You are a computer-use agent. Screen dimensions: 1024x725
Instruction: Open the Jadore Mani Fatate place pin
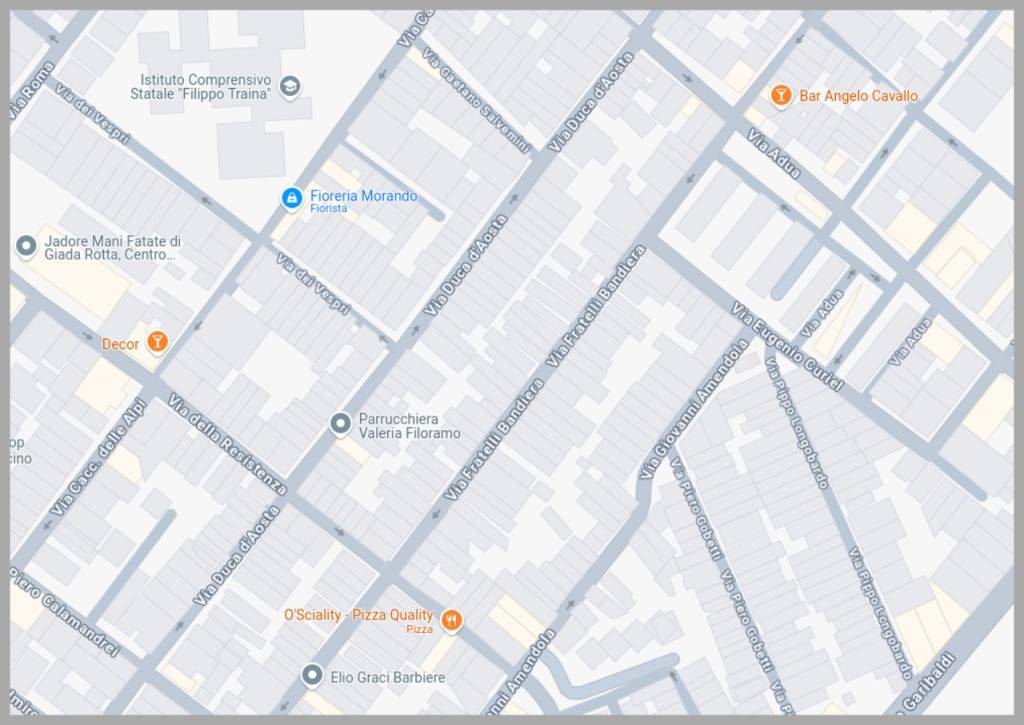coord(26,246)
